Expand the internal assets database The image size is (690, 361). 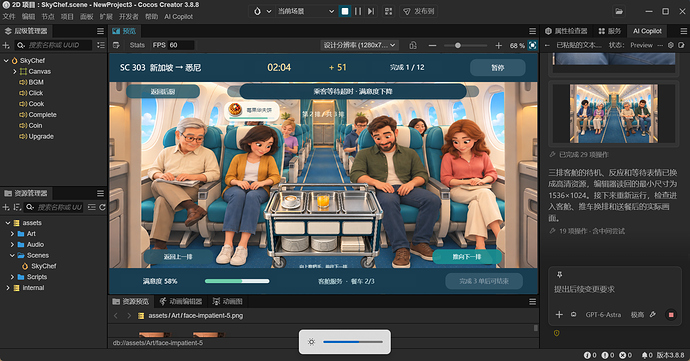tap(7, 288)
